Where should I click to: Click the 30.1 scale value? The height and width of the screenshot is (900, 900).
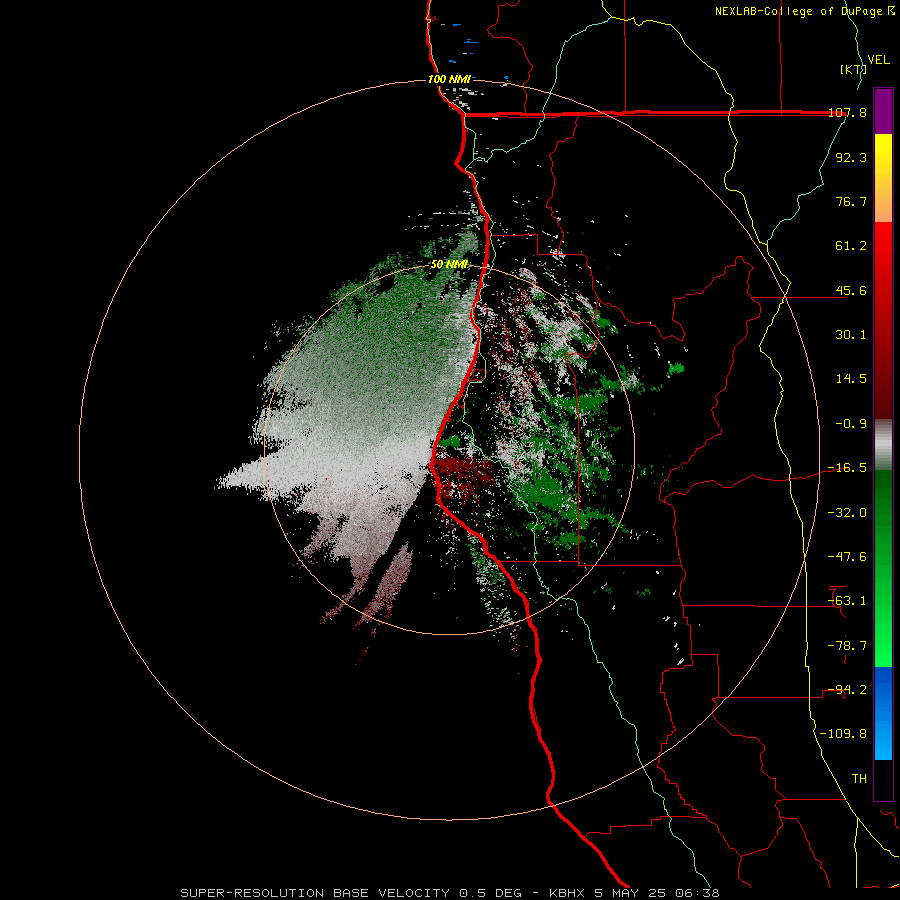(851, 335)
